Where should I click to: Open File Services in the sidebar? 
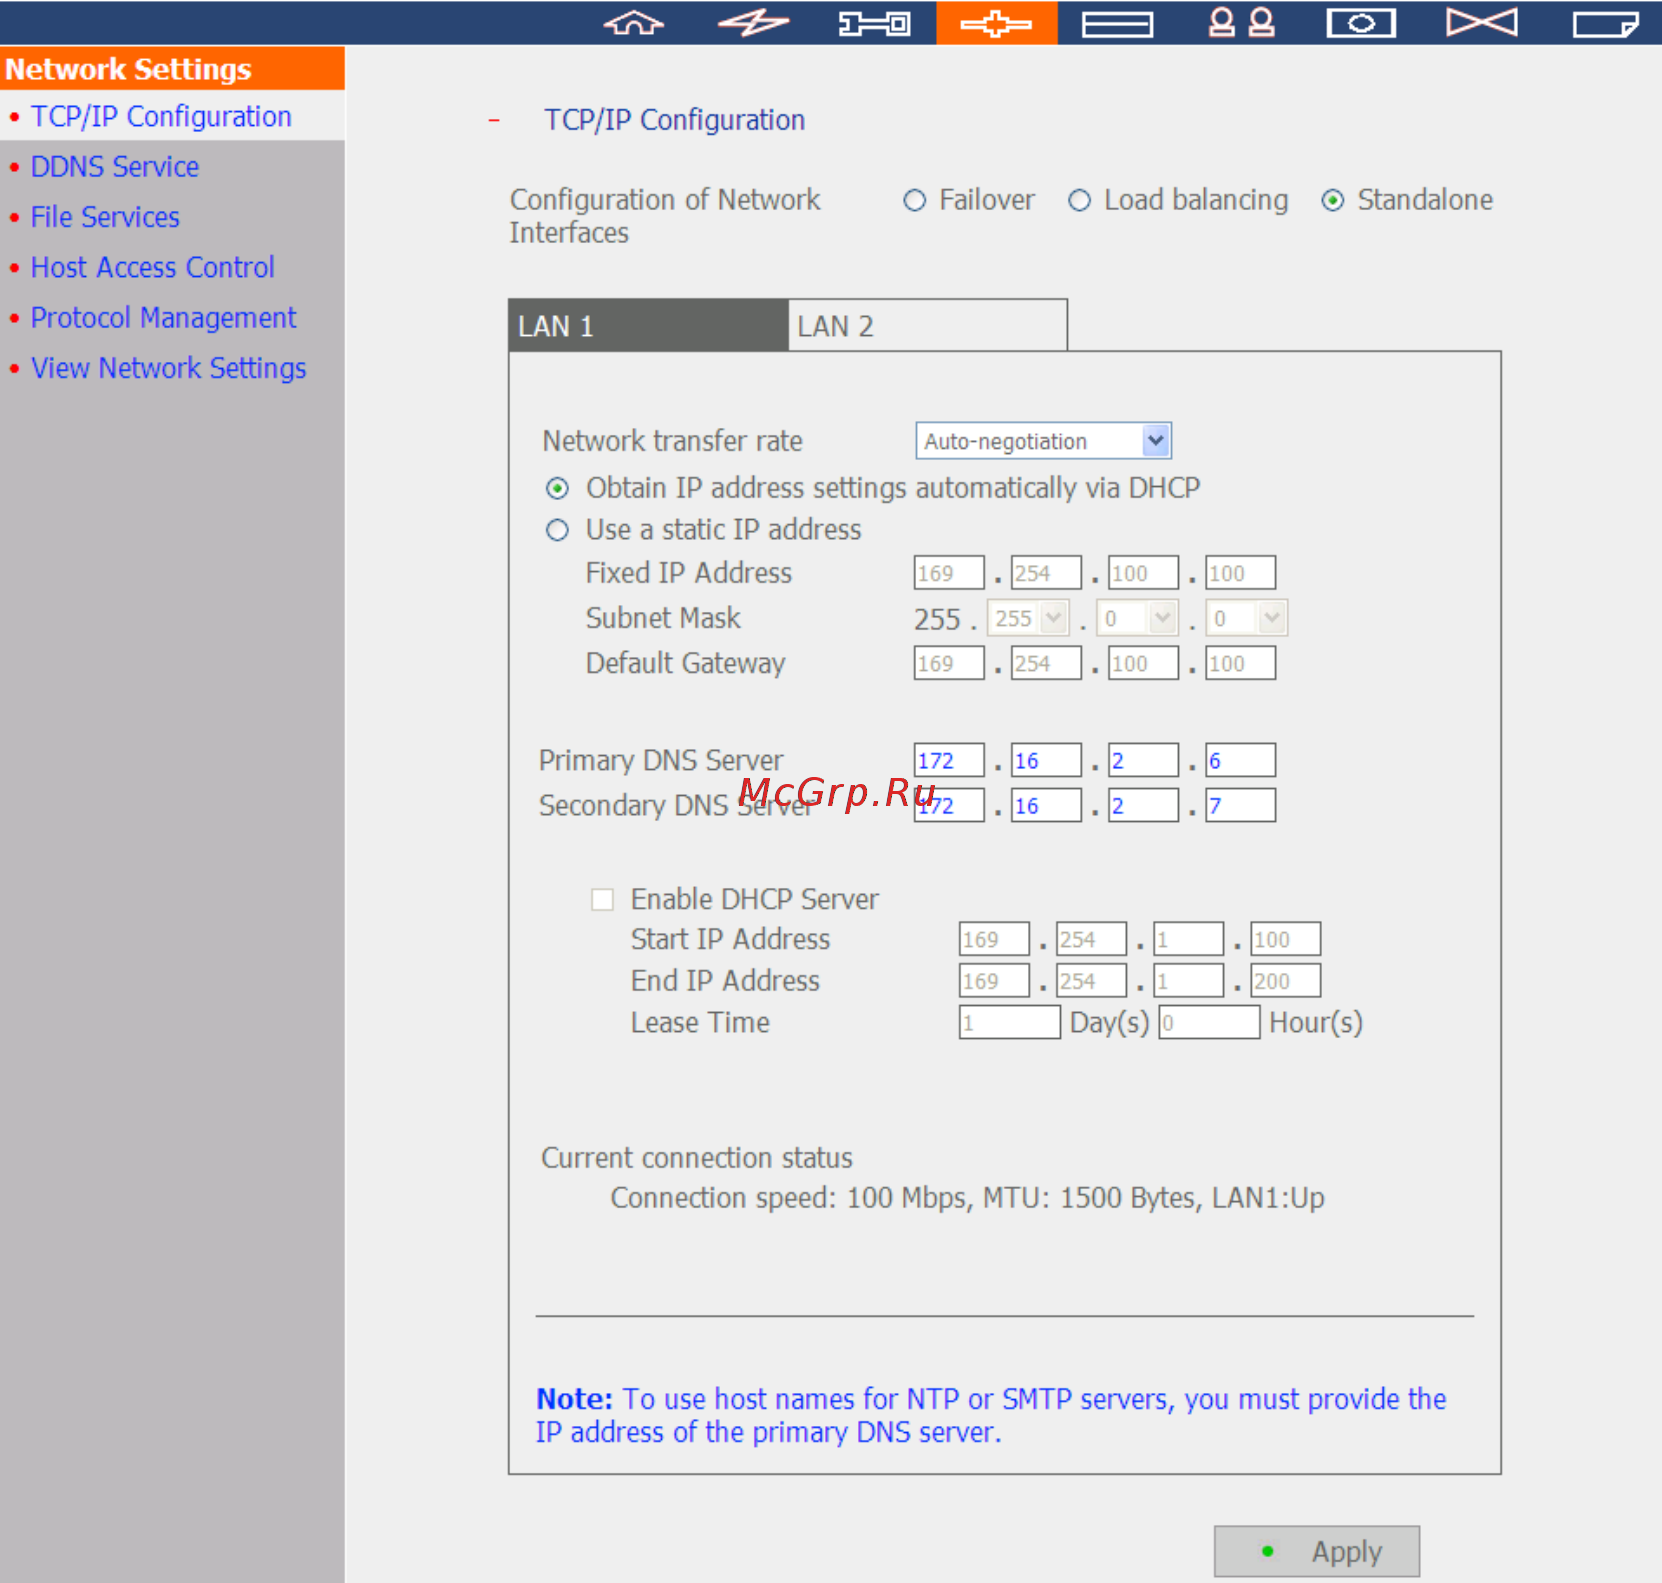click(105, 217)
